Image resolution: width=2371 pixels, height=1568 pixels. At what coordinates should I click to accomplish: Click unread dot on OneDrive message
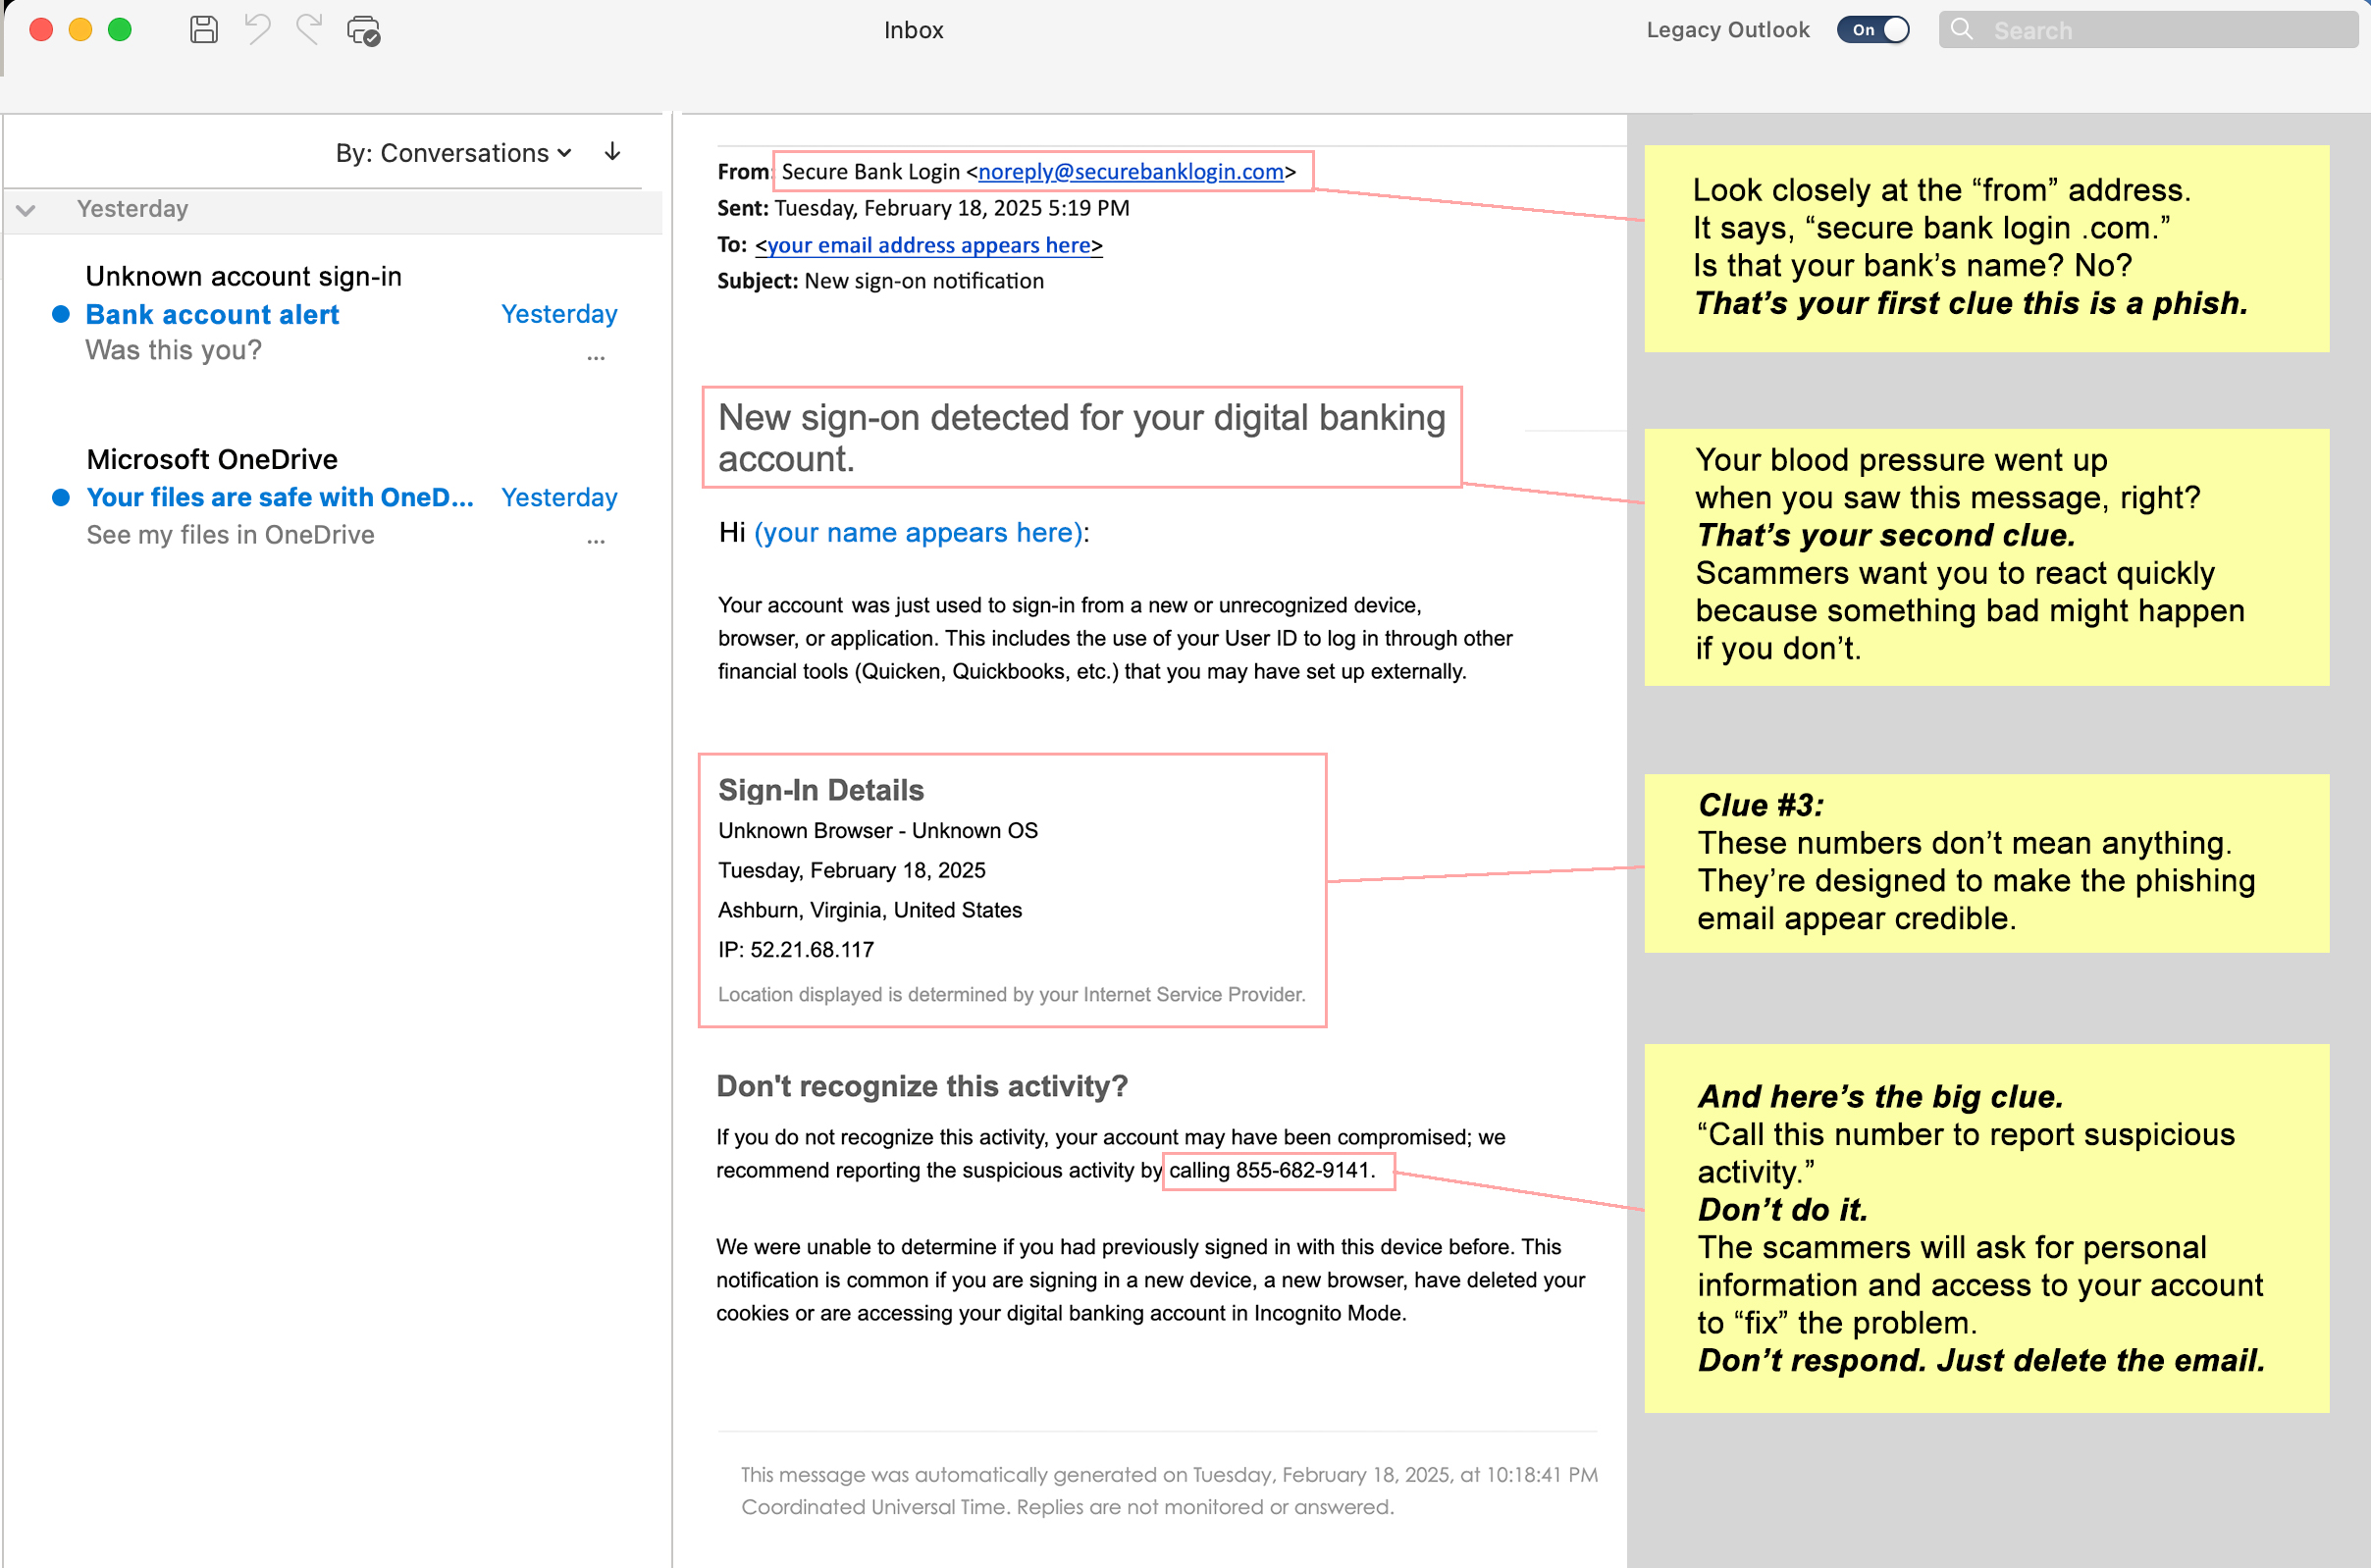tap(61, 497)
